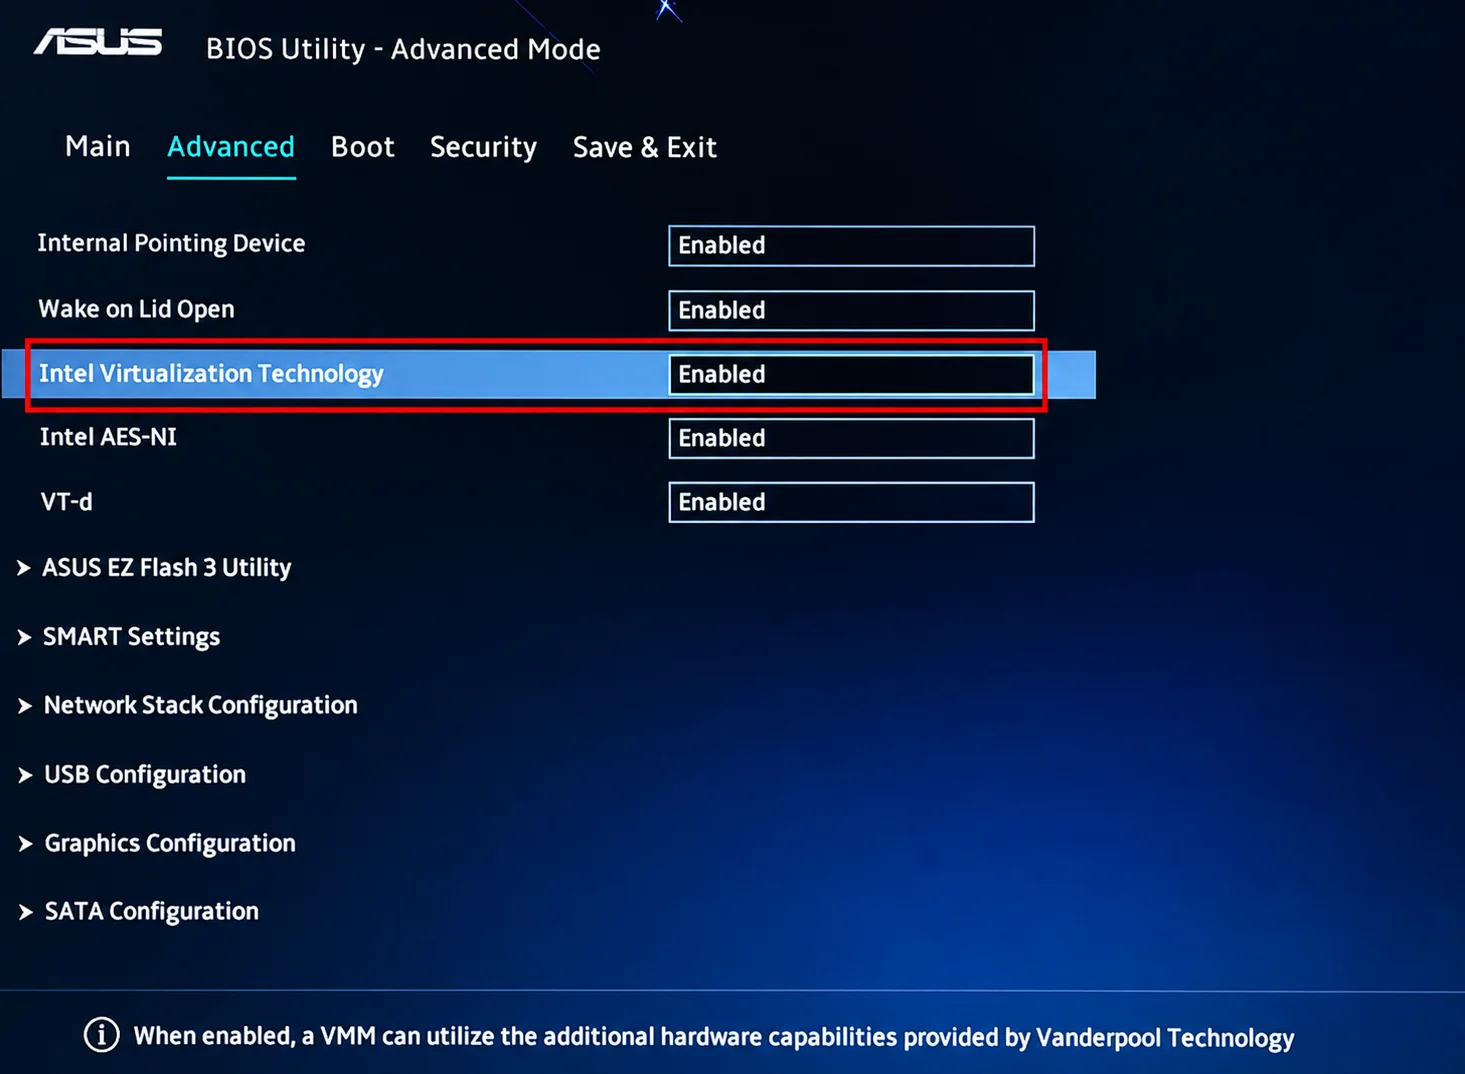1465x1074 pixels.
Task: Click the BIOS Utility - Advanced Mode title
Action: click(403, 49)
